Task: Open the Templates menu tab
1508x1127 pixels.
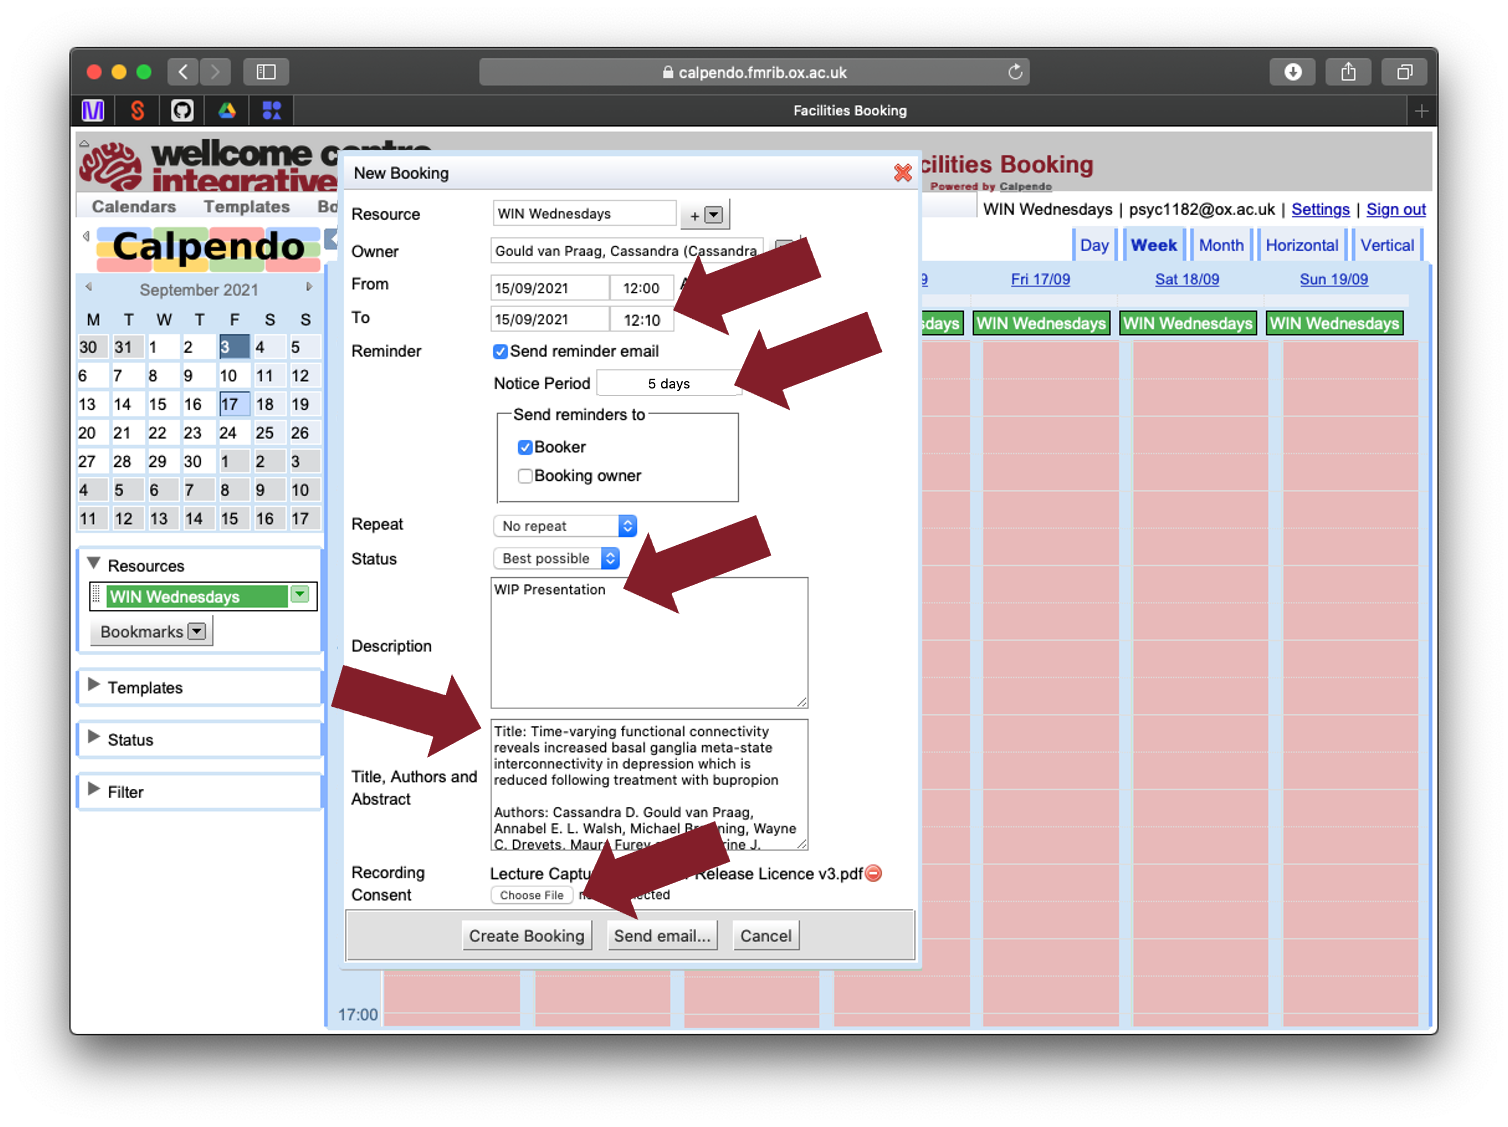Action: (x=247, y=207)
